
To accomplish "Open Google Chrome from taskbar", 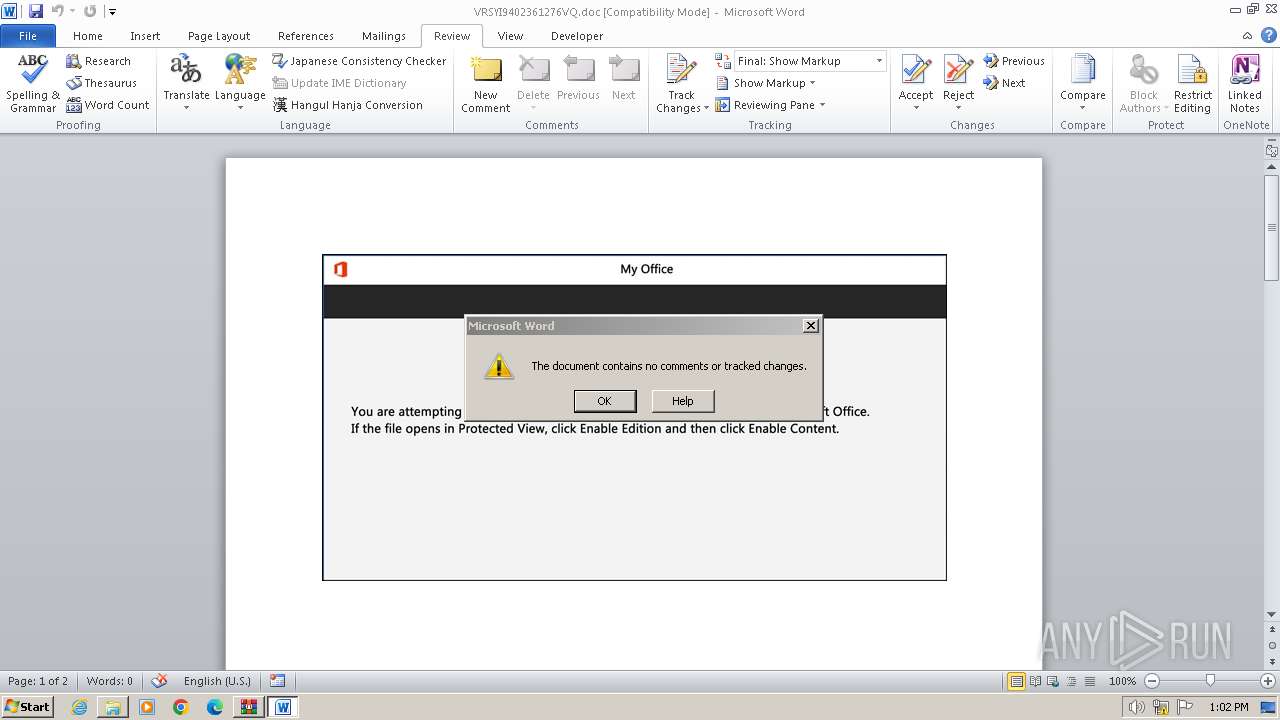I will coord(181,707).
